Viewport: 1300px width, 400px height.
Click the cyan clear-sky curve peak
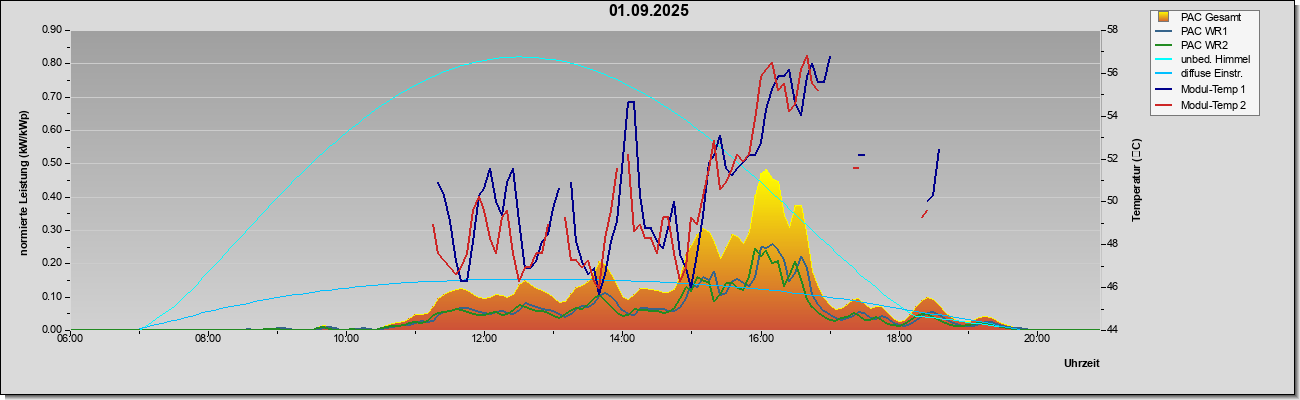point(513,57)
